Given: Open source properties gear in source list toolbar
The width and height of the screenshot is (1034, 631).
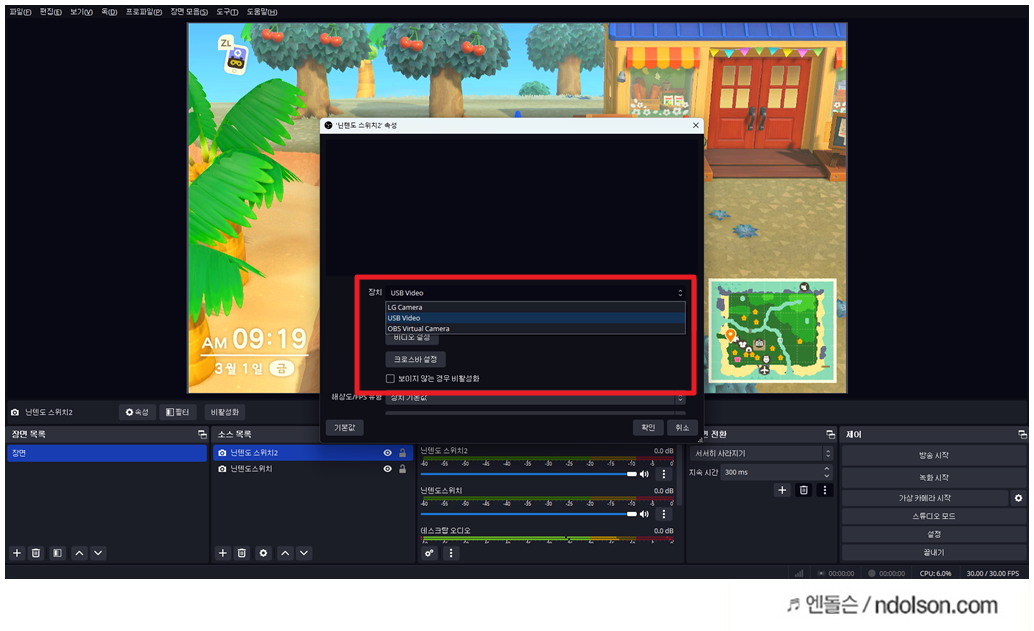Looking at the screenshot, I should pyautogui.click(x=263, y=553).
